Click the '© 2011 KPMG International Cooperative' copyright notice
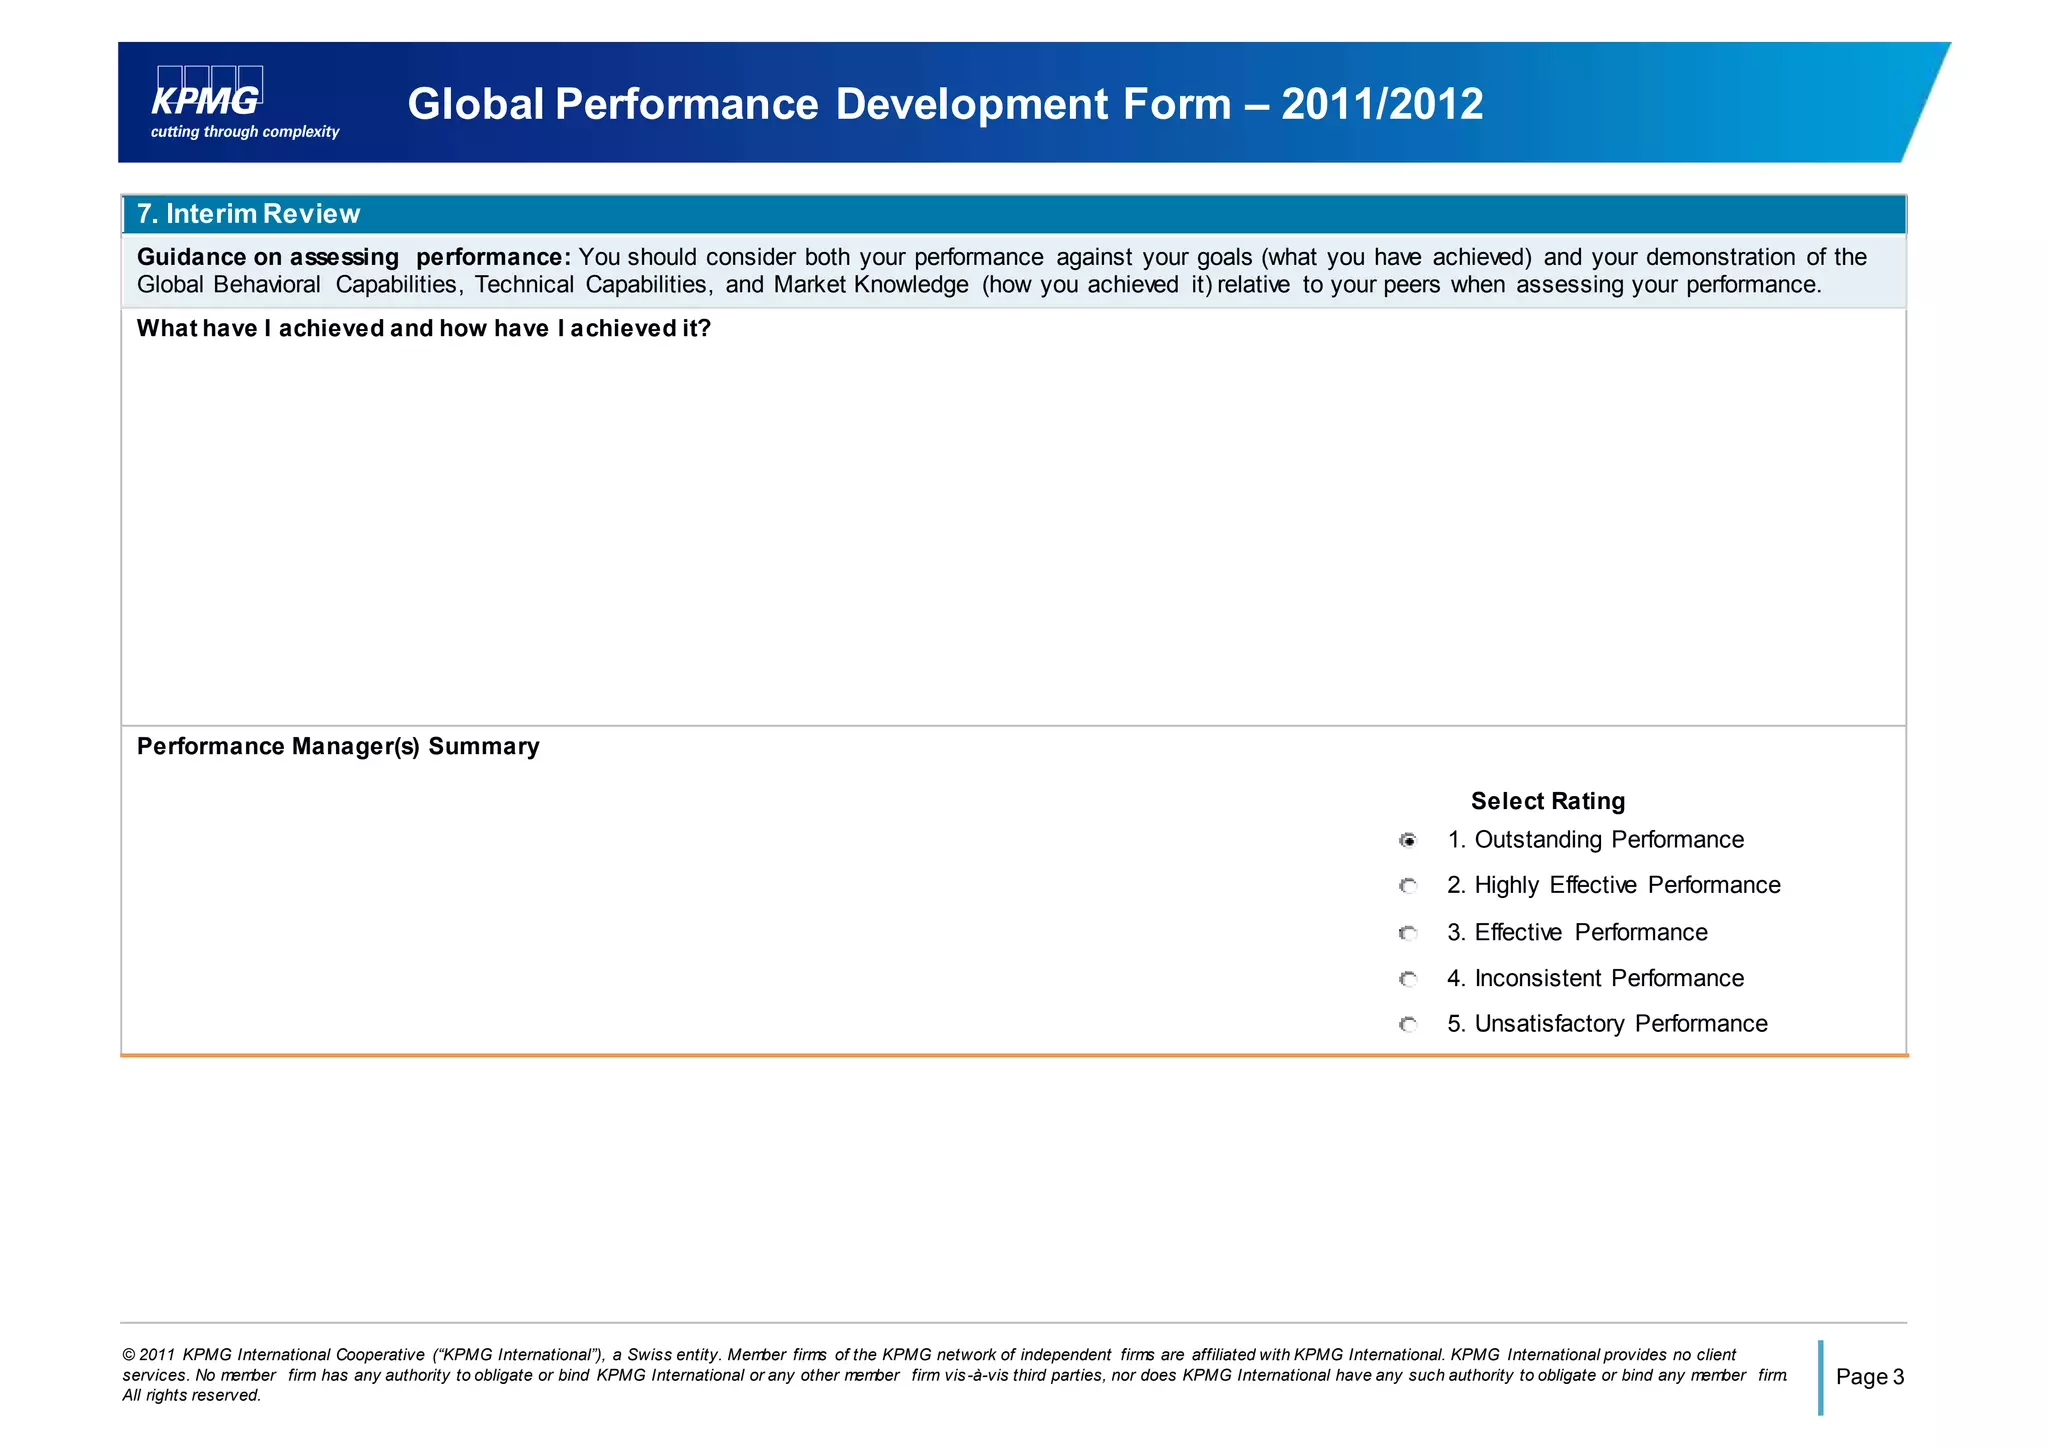 coord(955,1375)
